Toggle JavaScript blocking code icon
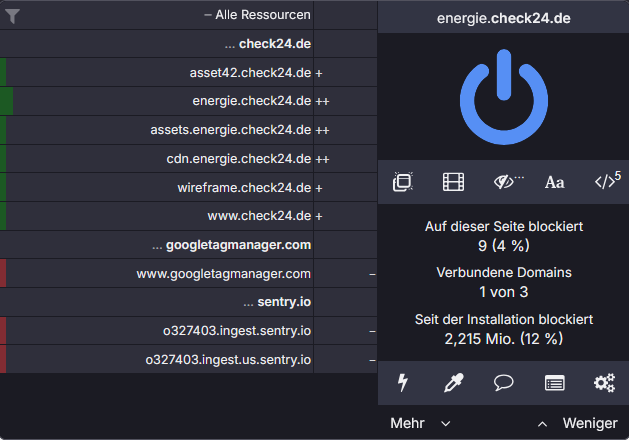Image resolution: width=629 pixels, height=440 pixels. point(607,180)
